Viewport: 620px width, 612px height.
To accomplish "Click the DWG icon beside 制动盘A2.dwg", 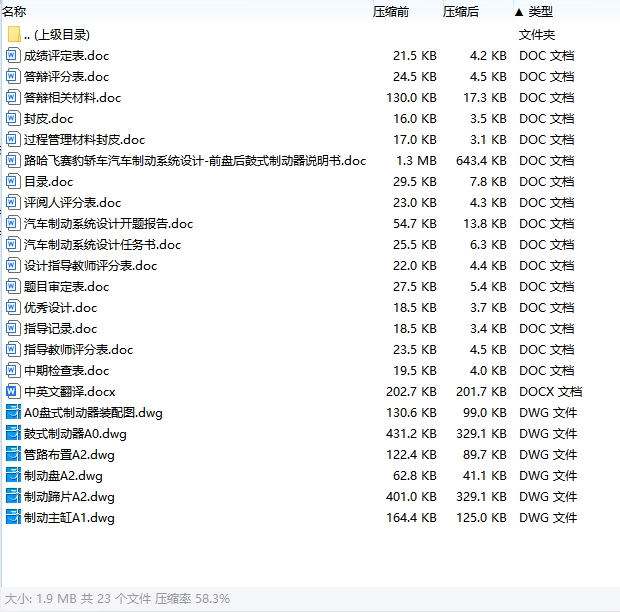I will pyautogui.click(x=13, y=475).
